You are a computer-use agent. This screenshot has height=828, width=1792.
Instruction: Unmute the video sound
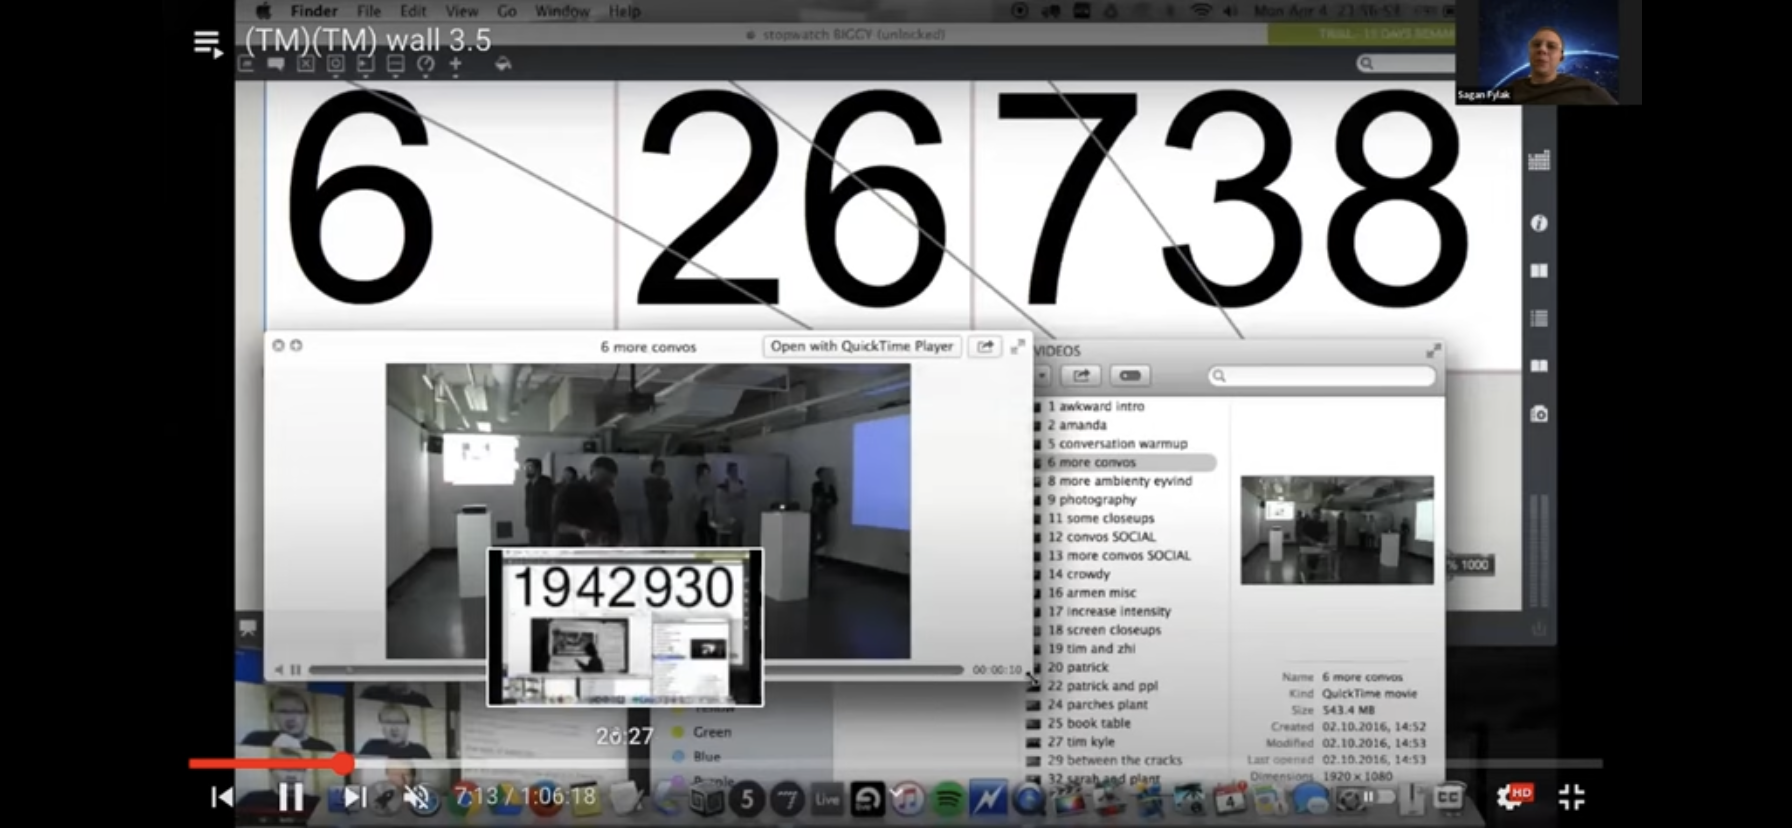[x=419, y=797]
